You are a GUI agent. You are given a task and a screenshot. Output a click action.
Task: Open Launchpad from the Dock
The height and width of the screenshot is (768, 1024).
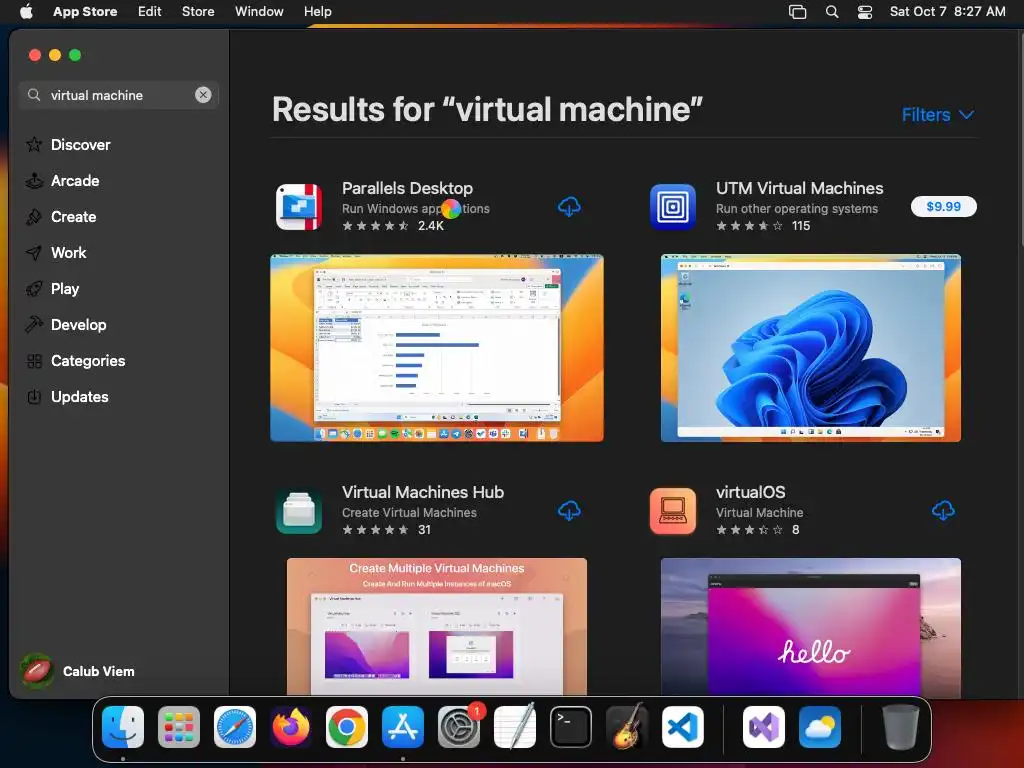(x=179, y=727)
